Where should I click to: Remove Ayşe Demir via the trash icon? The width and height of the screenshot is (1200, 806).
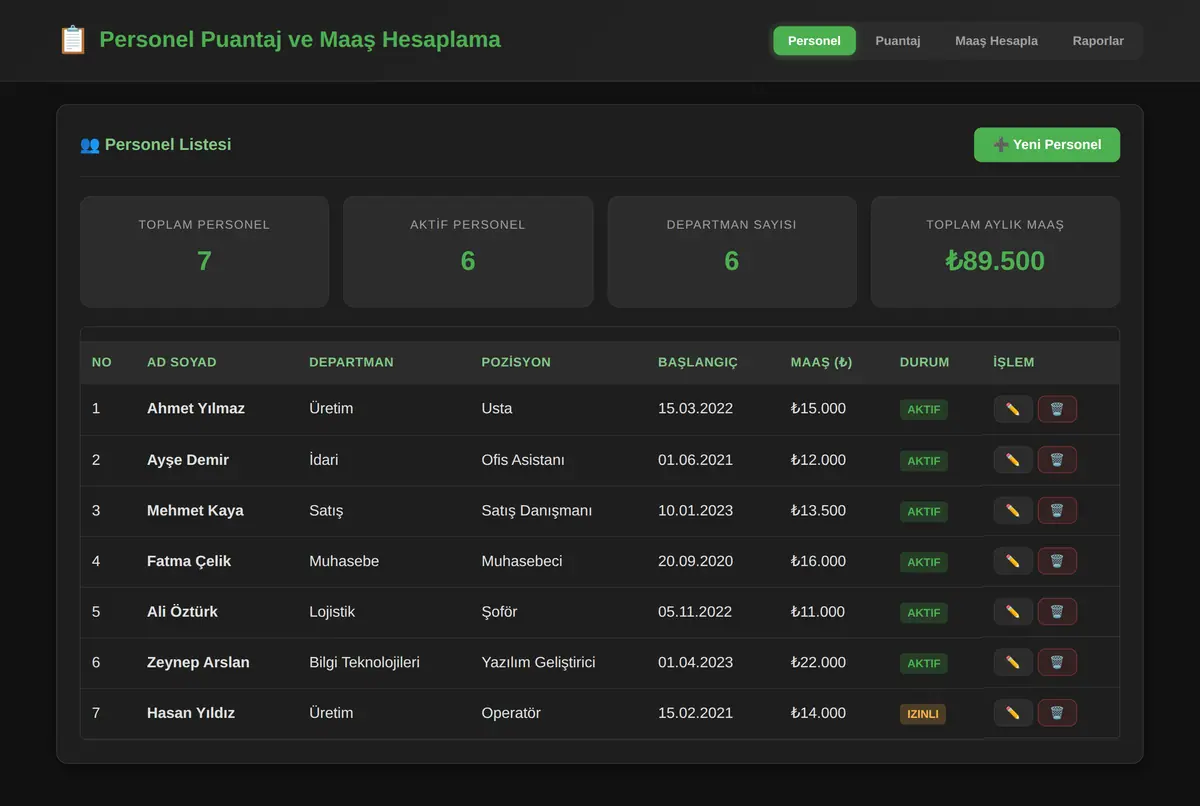click(x=1057, y=460)
